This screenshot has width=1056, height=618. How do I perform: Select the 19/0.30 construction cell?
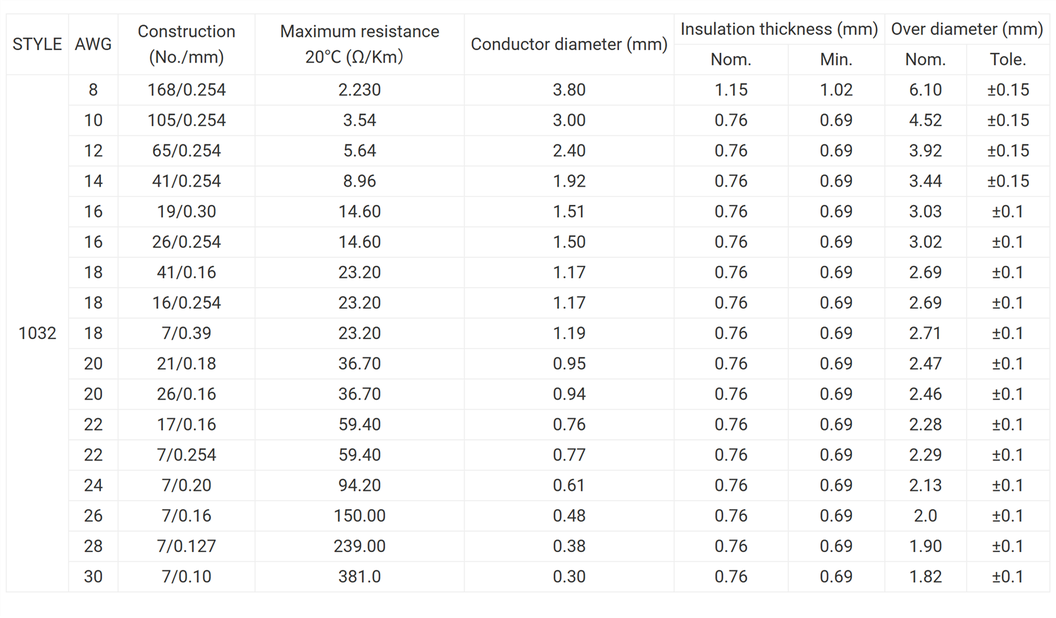[186, 211]
